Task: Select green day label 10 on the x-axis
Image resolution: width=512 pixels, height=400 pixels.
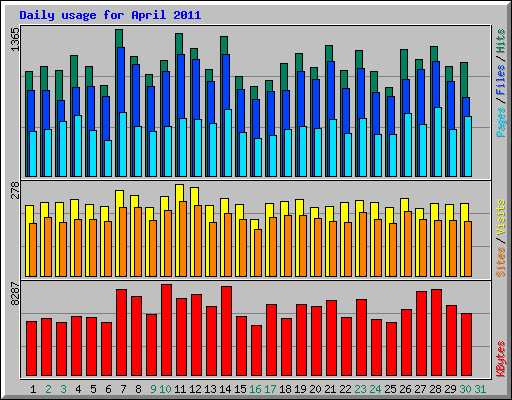Action: click(165, 389)
